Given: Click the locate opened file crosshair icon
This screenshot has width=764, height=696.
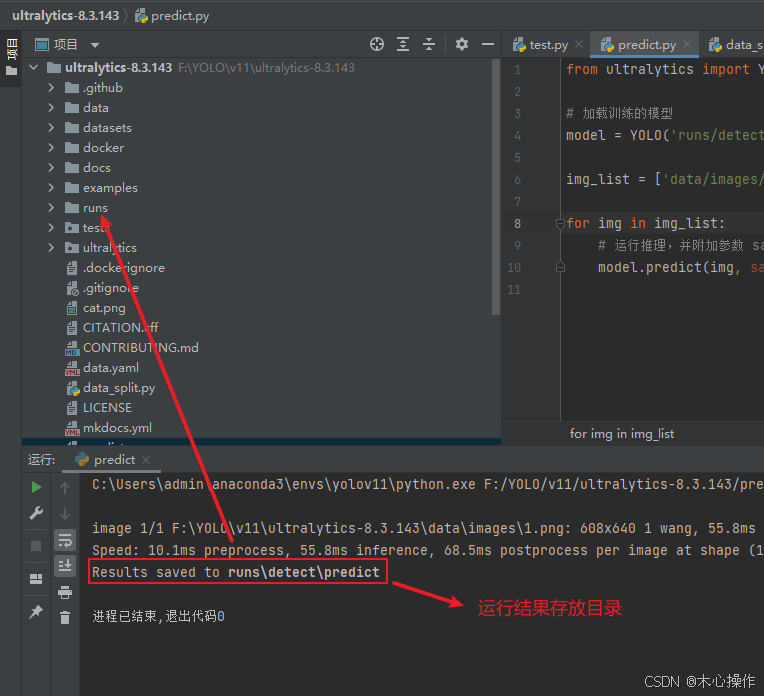Looking at the screenshot, I should coord(377,44).
